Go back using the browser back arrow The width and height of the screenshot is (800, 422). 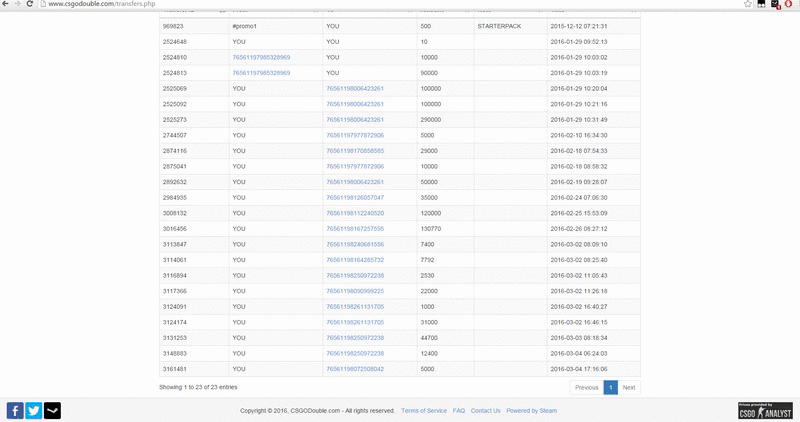(x=5, y=4)
